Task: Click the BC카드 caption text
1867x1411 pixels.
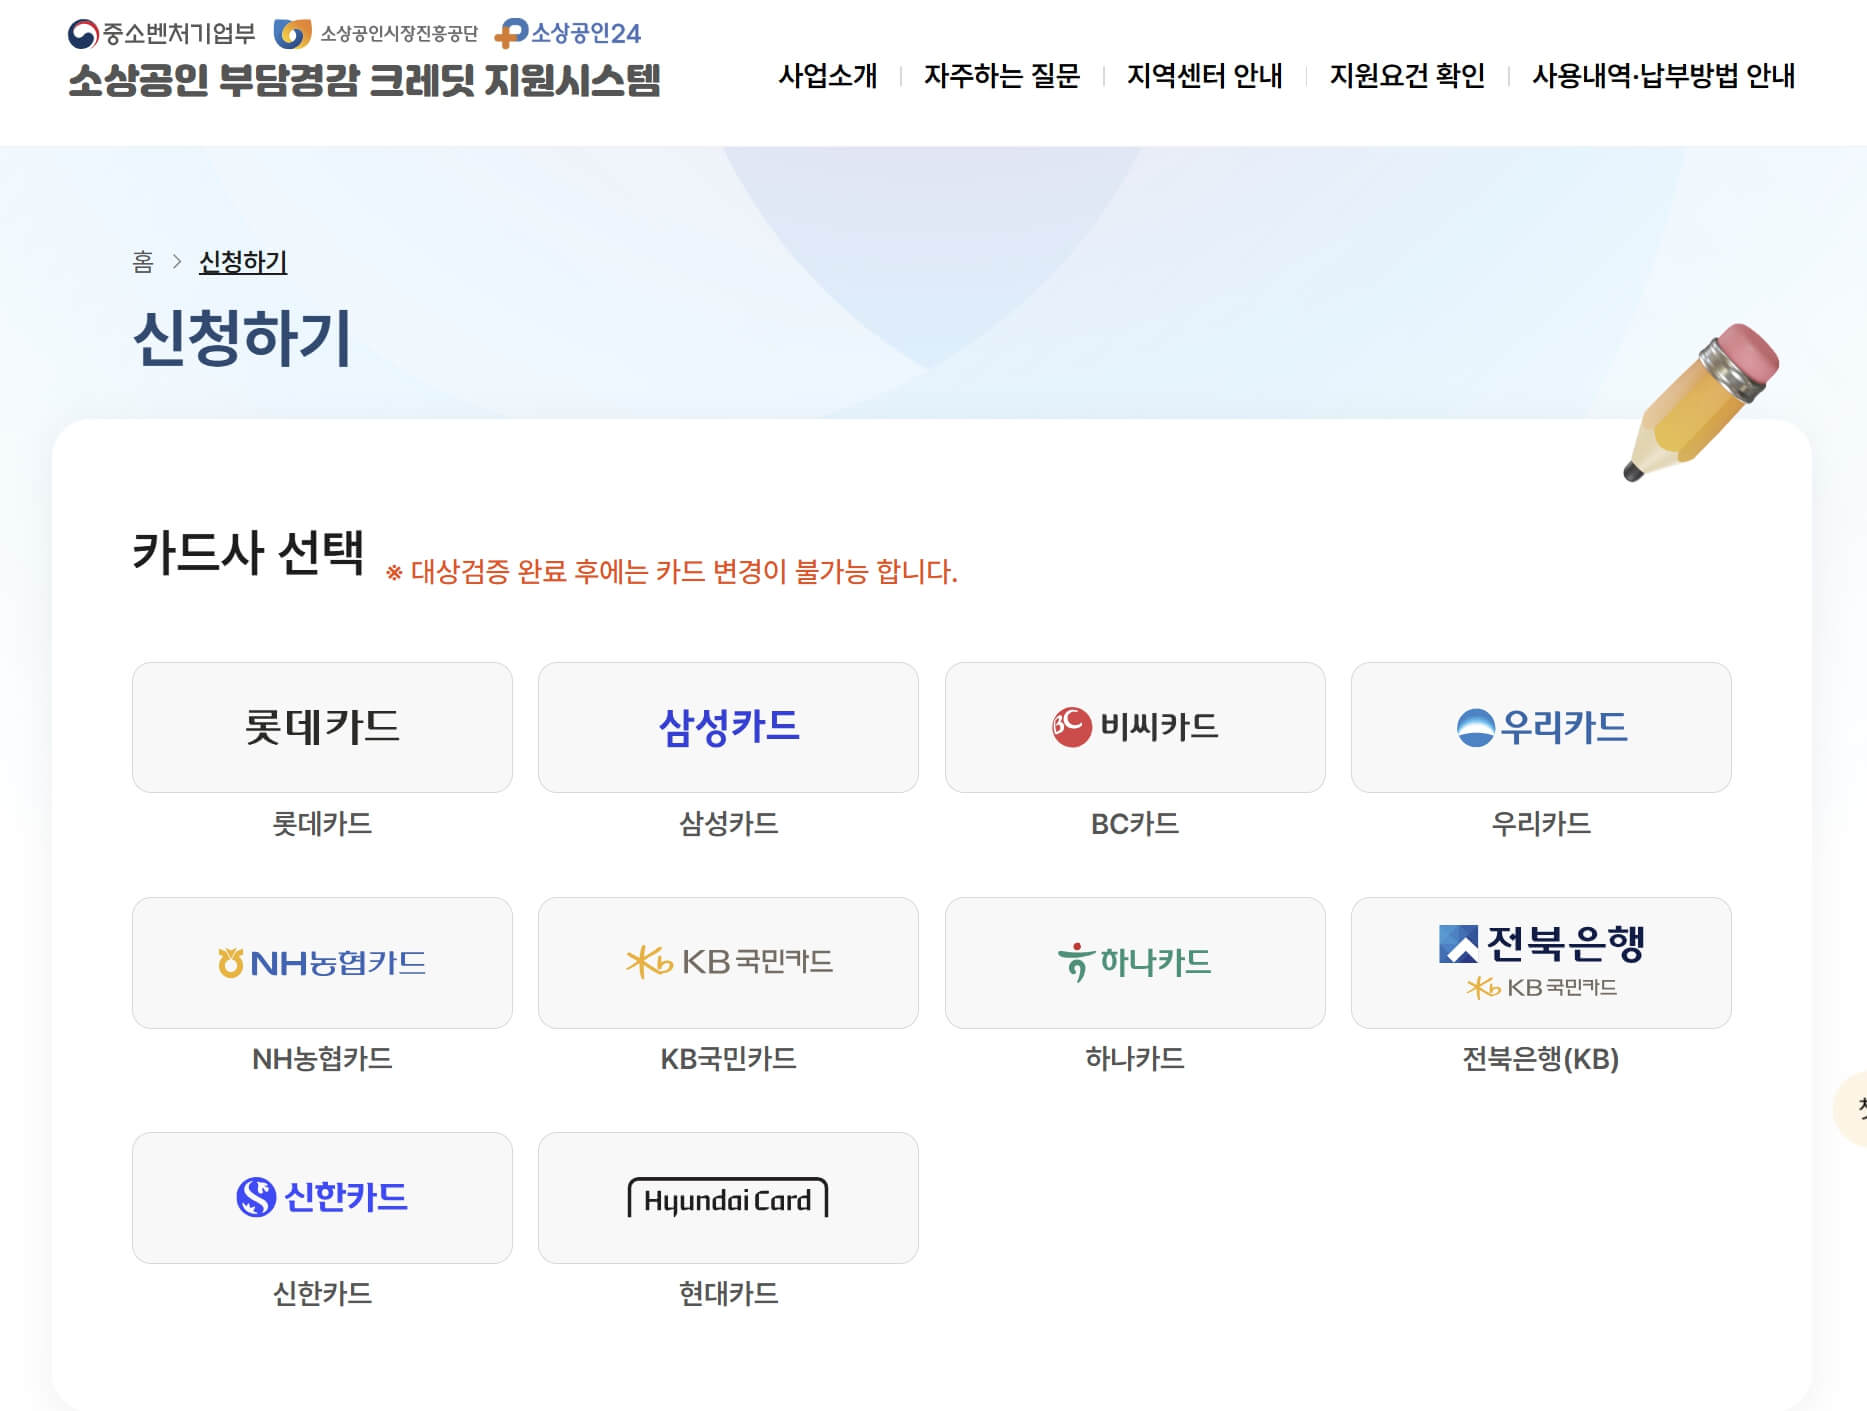Action: (1135, 823)
